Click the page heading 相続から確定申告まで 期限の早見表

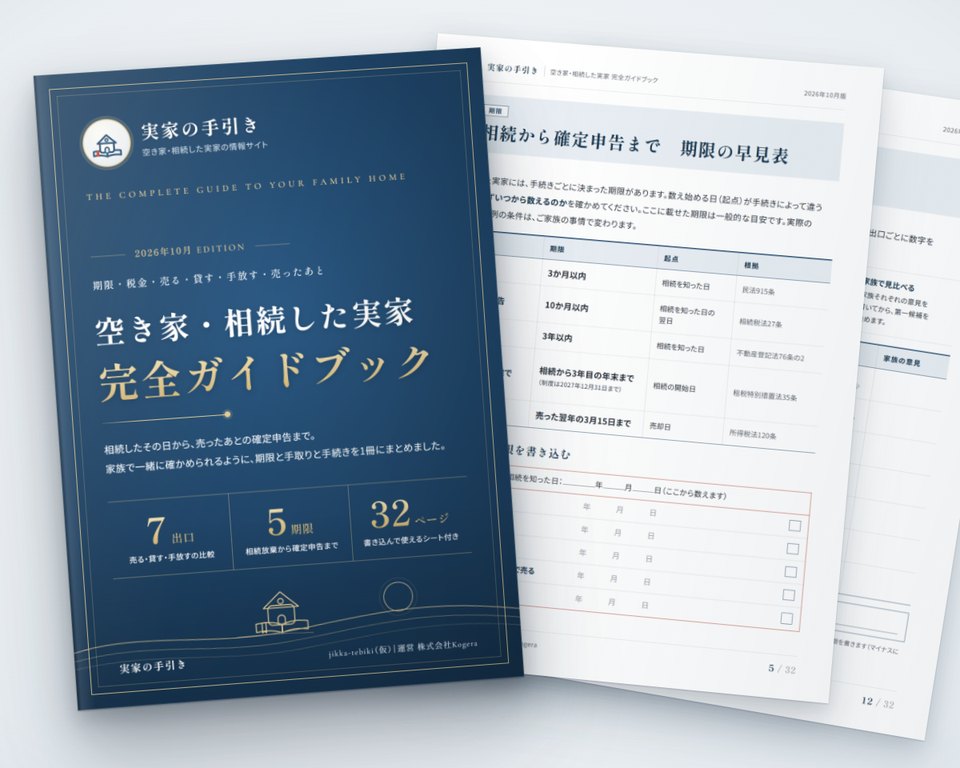tap(636, 145)
